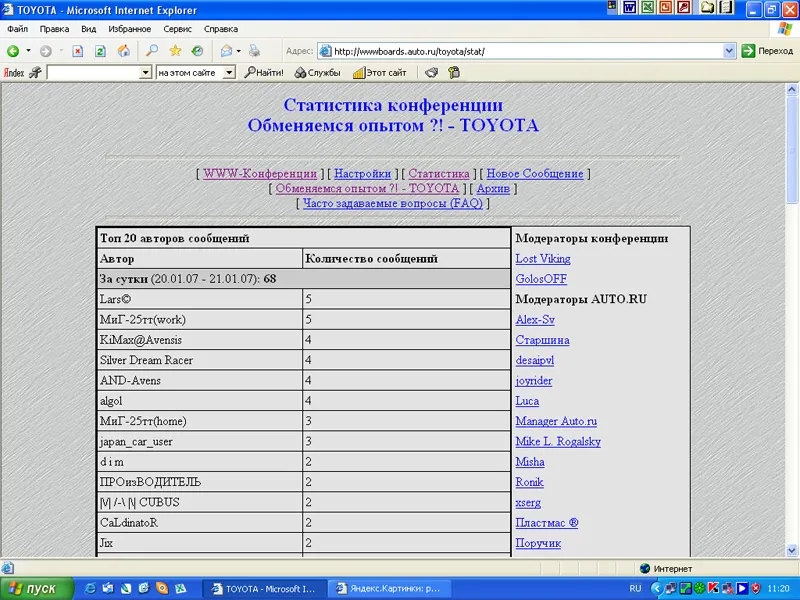Click the money/wallet icon on Yandex toolbar
The height and width of the screenshot is (600, 800).
[x=431, y=73]
